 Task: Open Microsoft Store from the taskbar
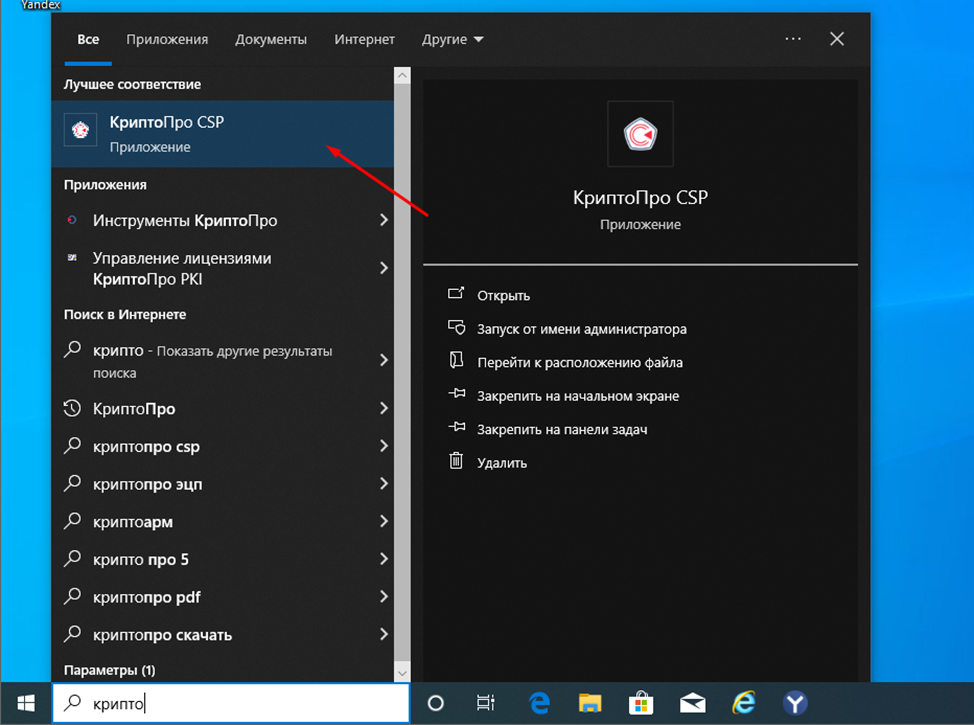[x=640, y=703]
